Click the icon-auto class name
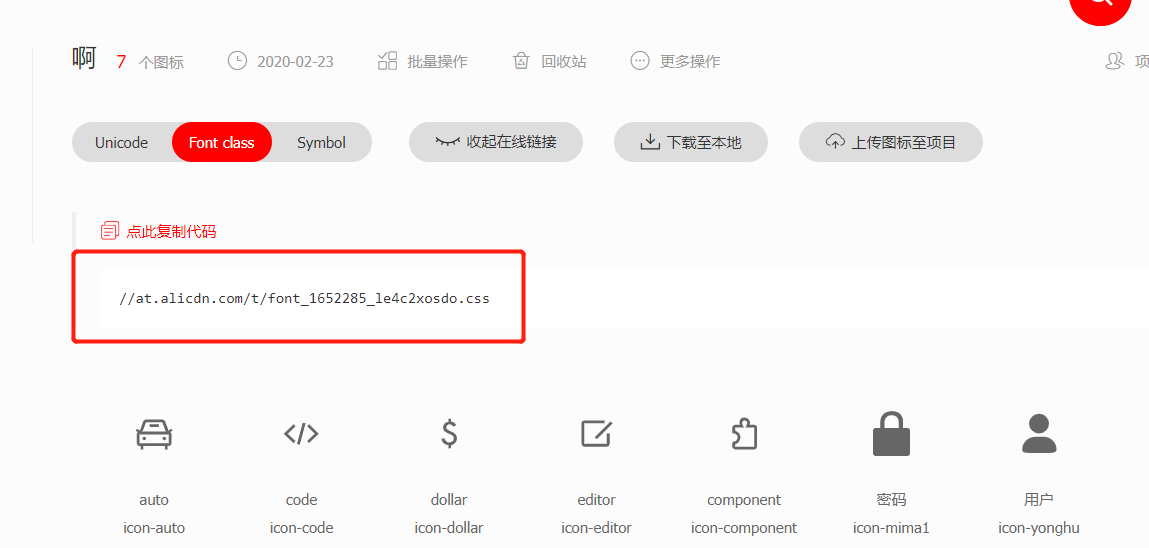The image size is (1149, 548). 154,527
